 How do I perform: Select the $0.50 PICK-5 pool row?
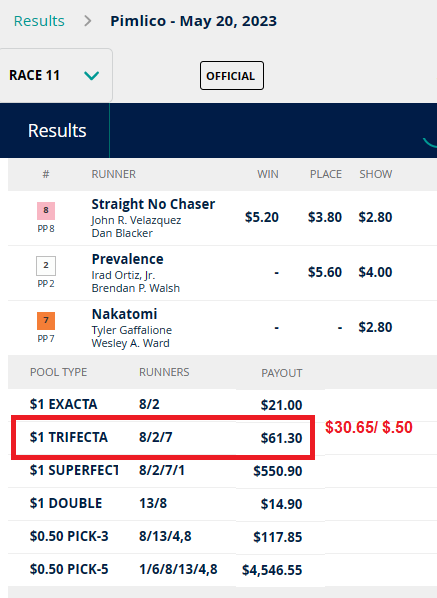[x=166, y=570]
